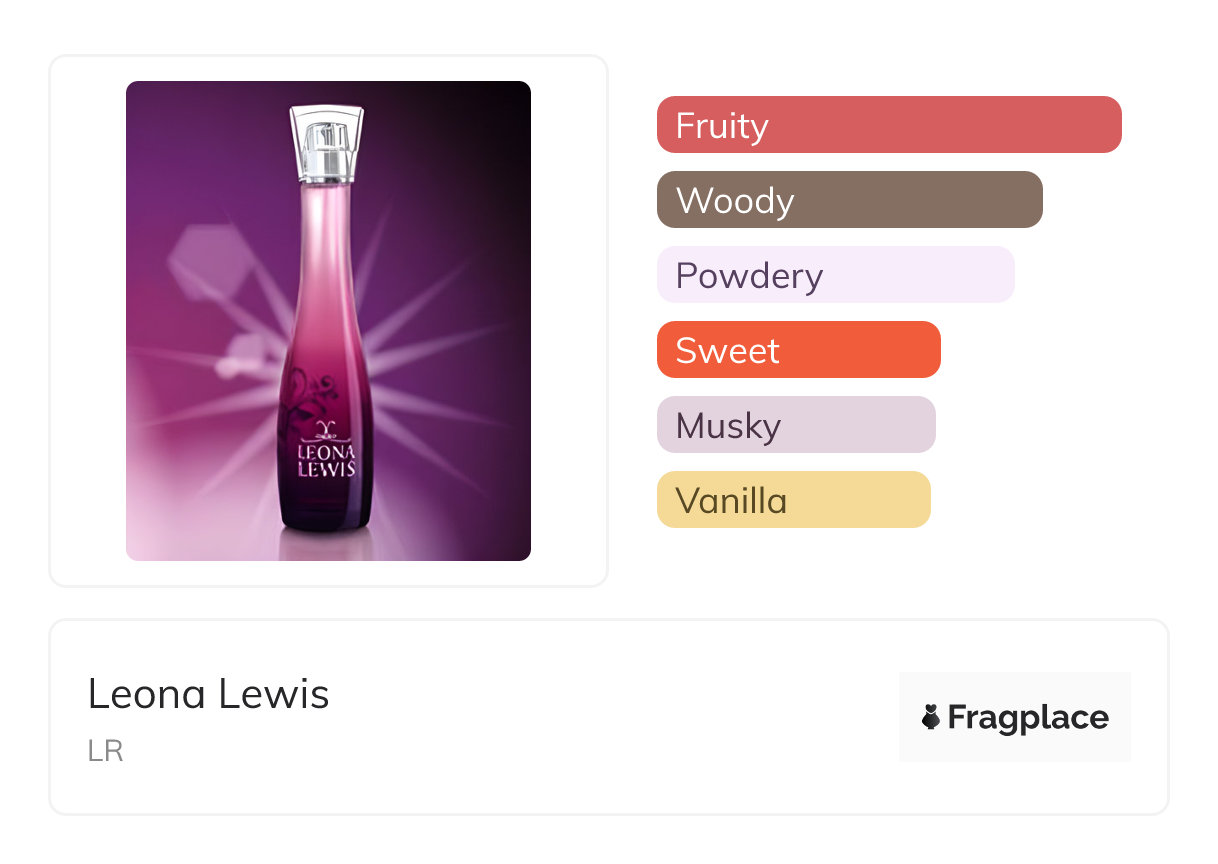
Task: Choose the yellow Vanilla accord bar
Action: [794, 500]
